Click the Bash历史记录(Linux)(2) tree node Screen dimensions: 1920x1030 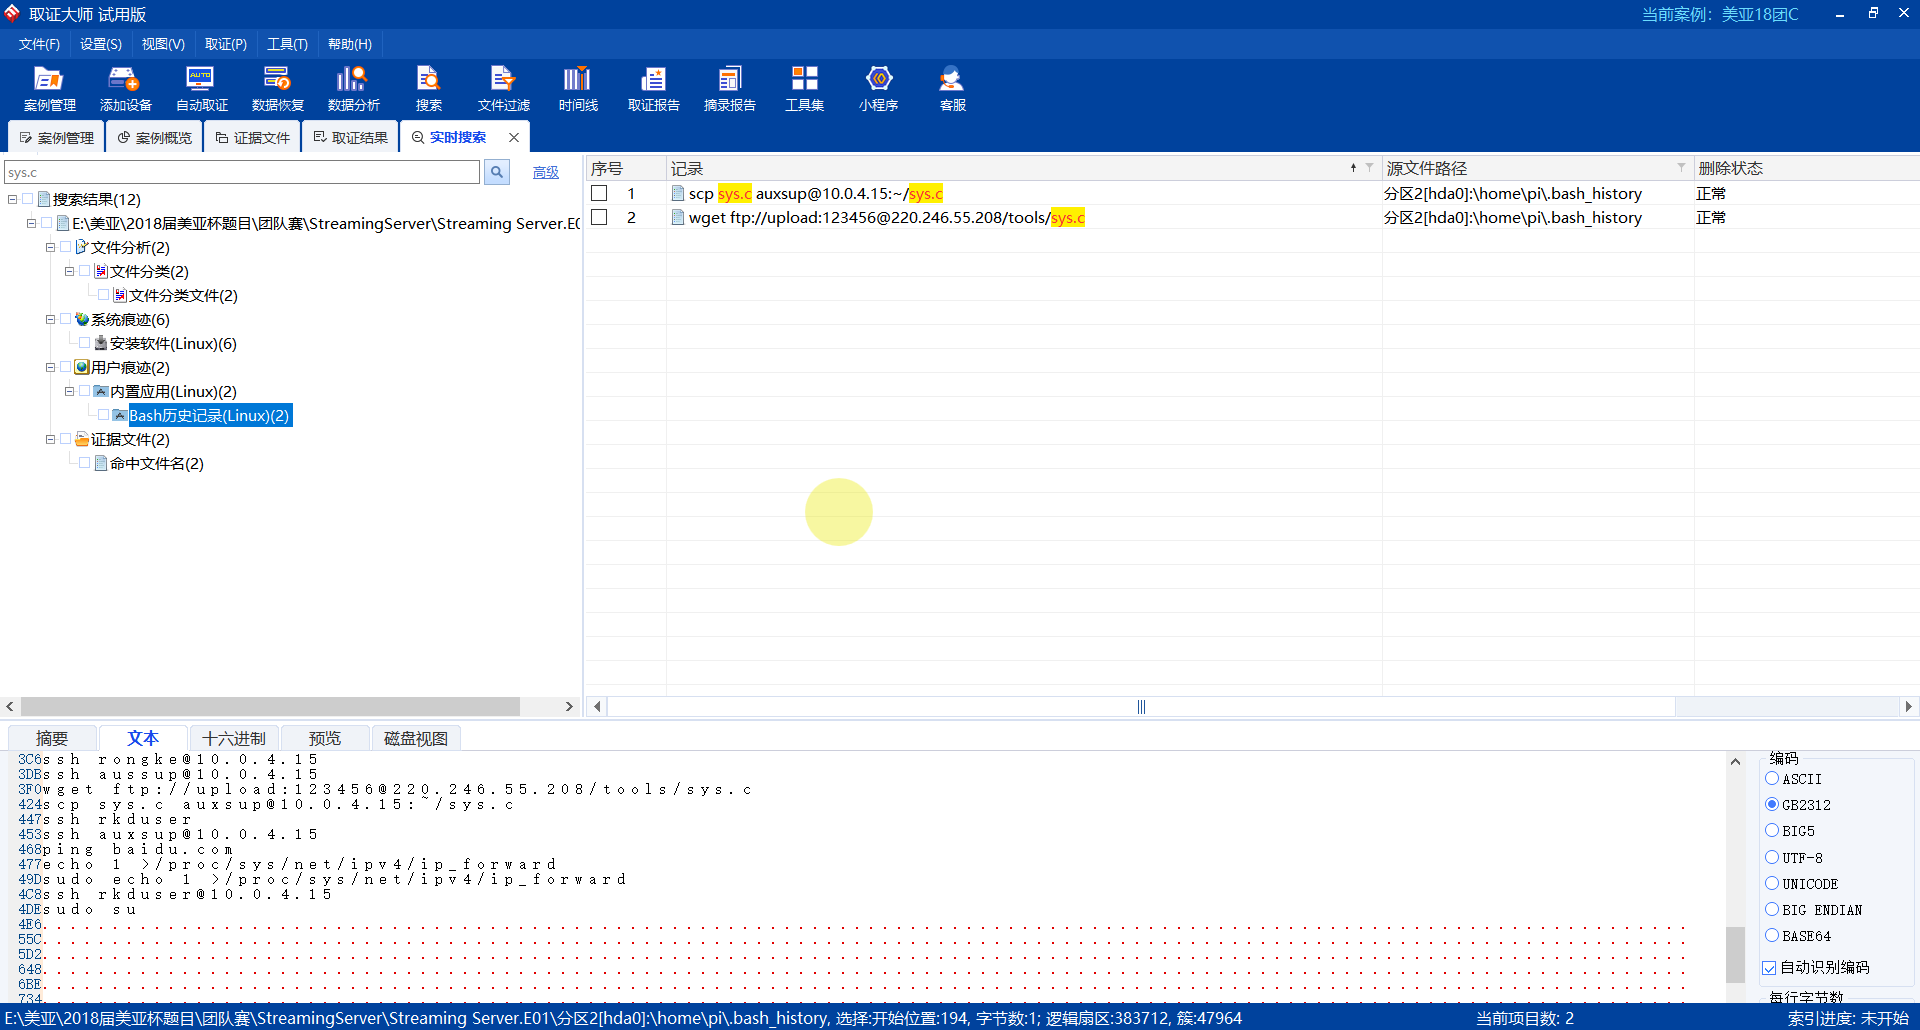coord(209,415)
